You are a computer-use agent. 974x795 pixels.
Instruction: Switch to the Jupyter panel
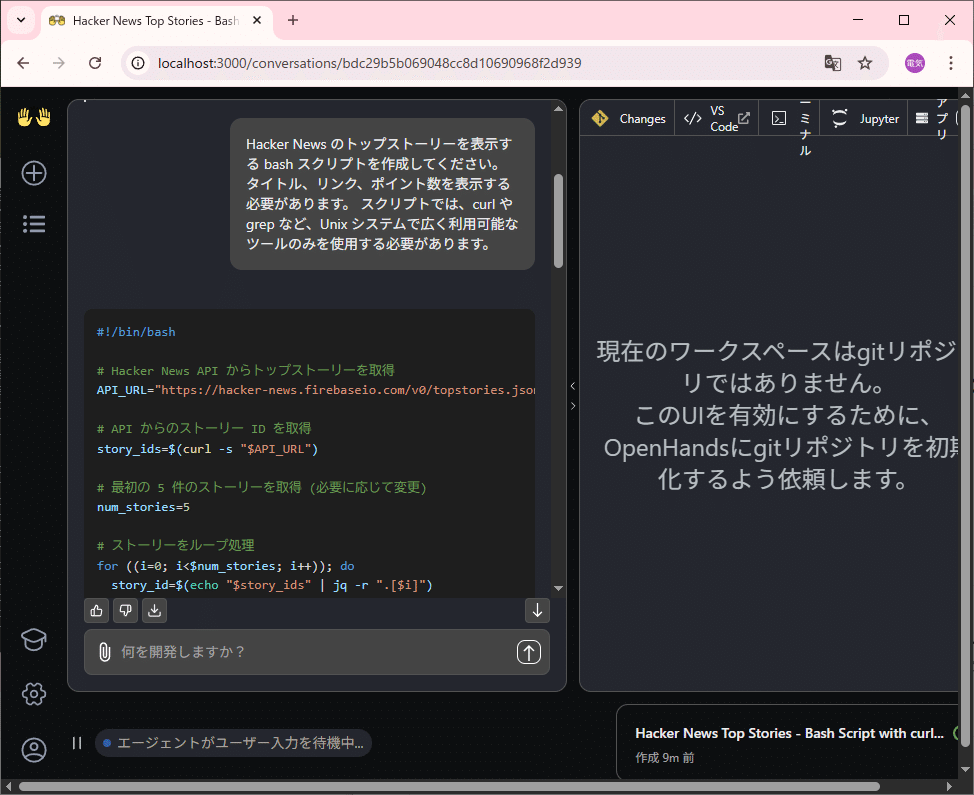pyautogui.click(x=862, y=118)
